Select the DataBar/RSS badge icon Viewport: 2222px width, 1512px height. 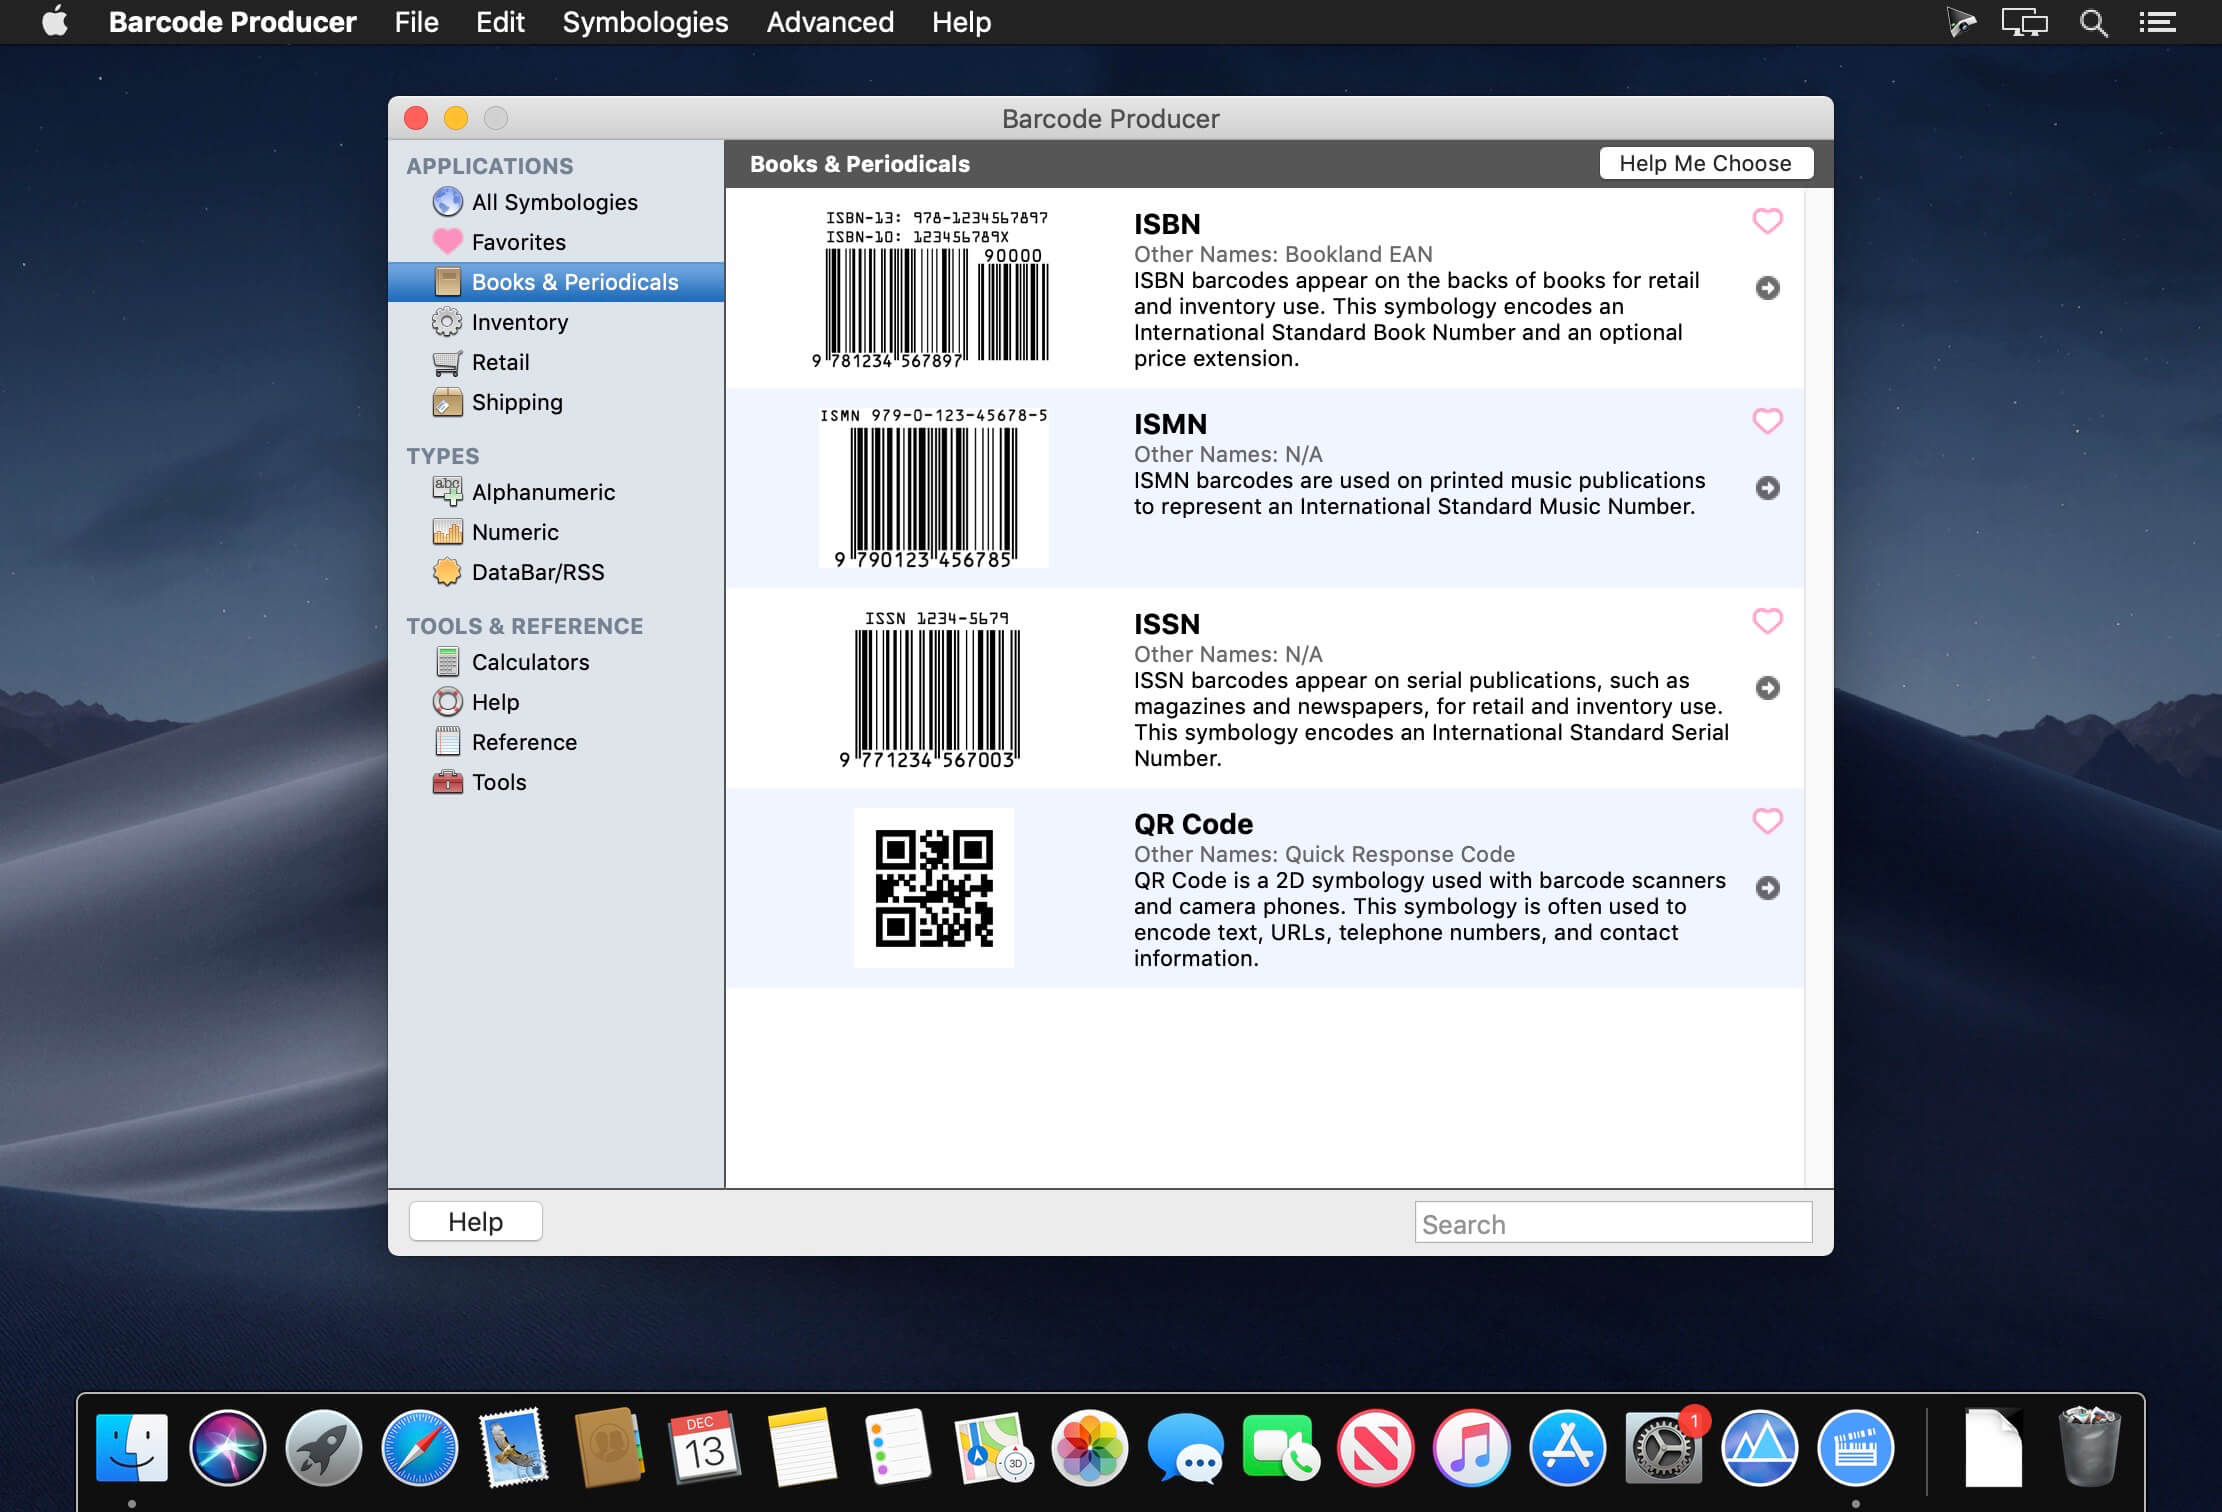pyautogui.click(x=447, y=572)
